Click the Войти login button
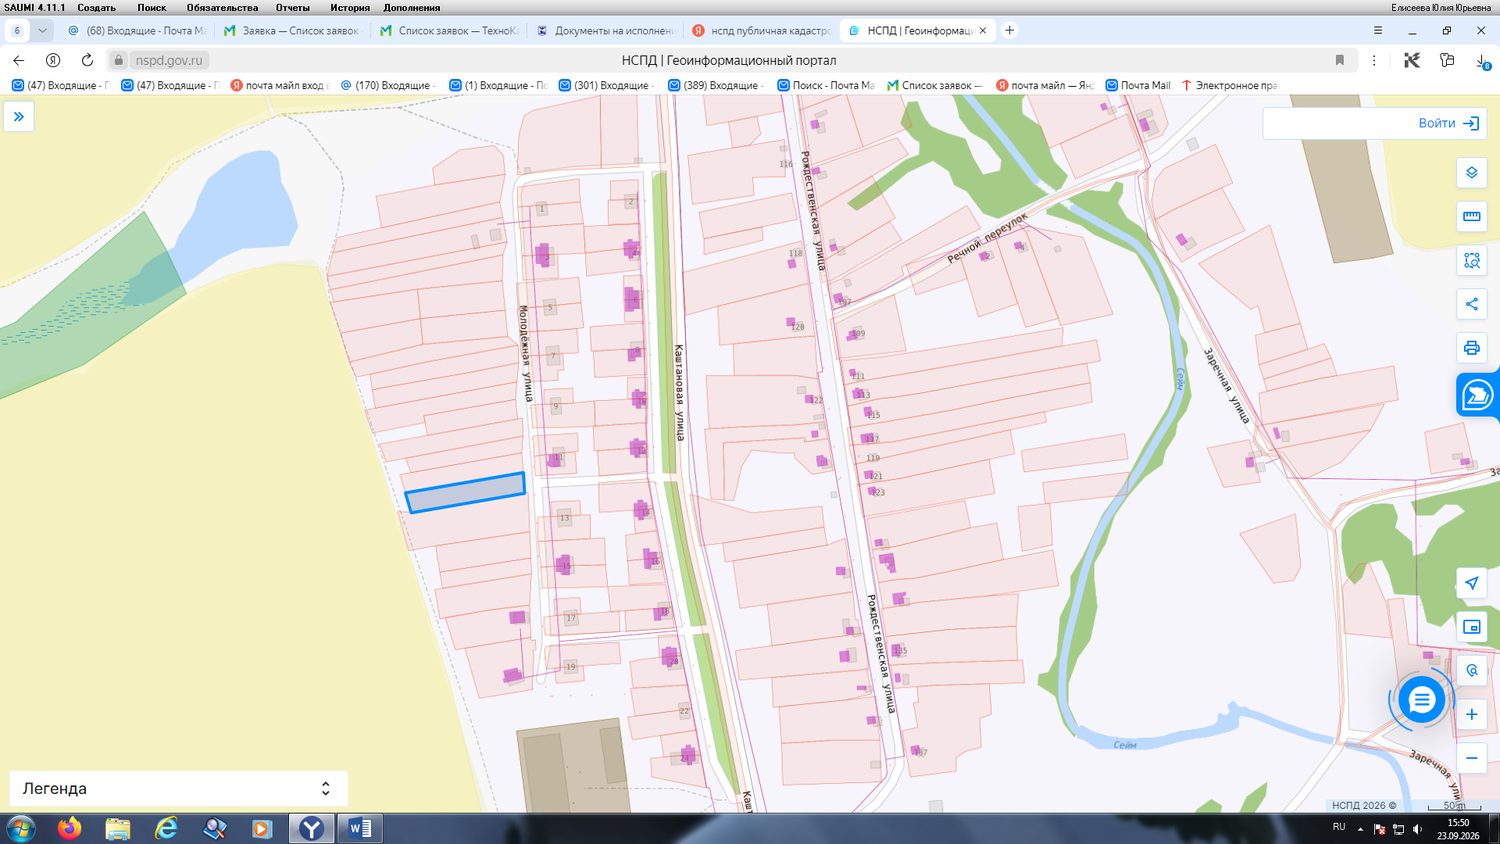Viewport: 1500px width, 844px height. pos(1448,123)
